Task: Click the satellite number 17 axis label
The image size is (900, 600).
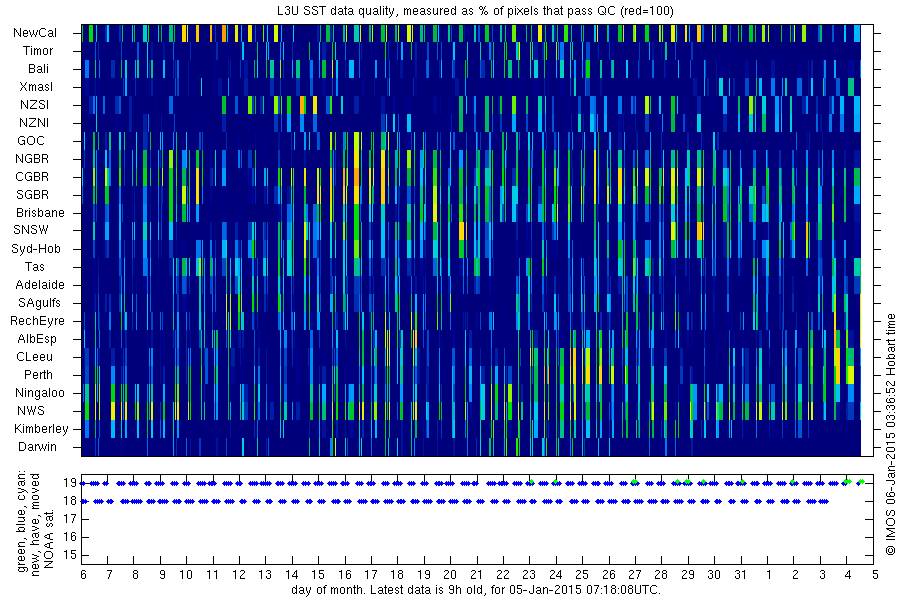Action: click(70, 519)
